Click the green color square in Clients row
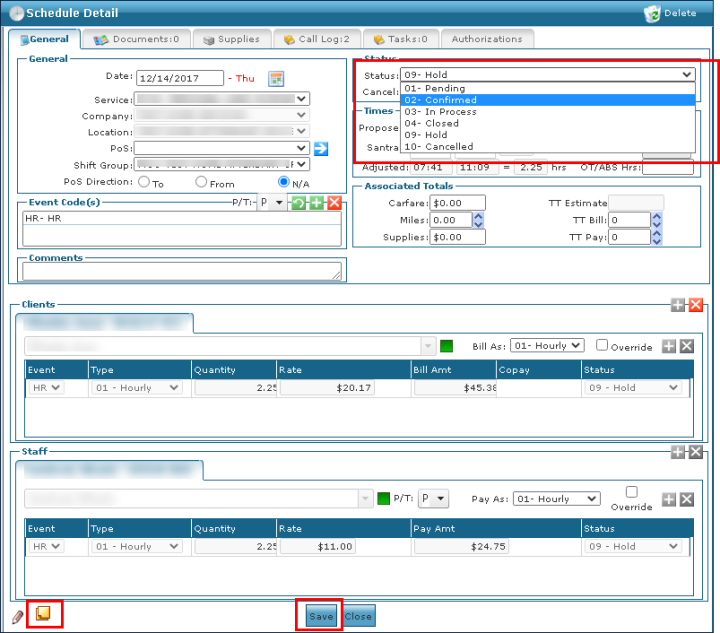The width and height of the screenshot is (720, 633). (446, 346)
